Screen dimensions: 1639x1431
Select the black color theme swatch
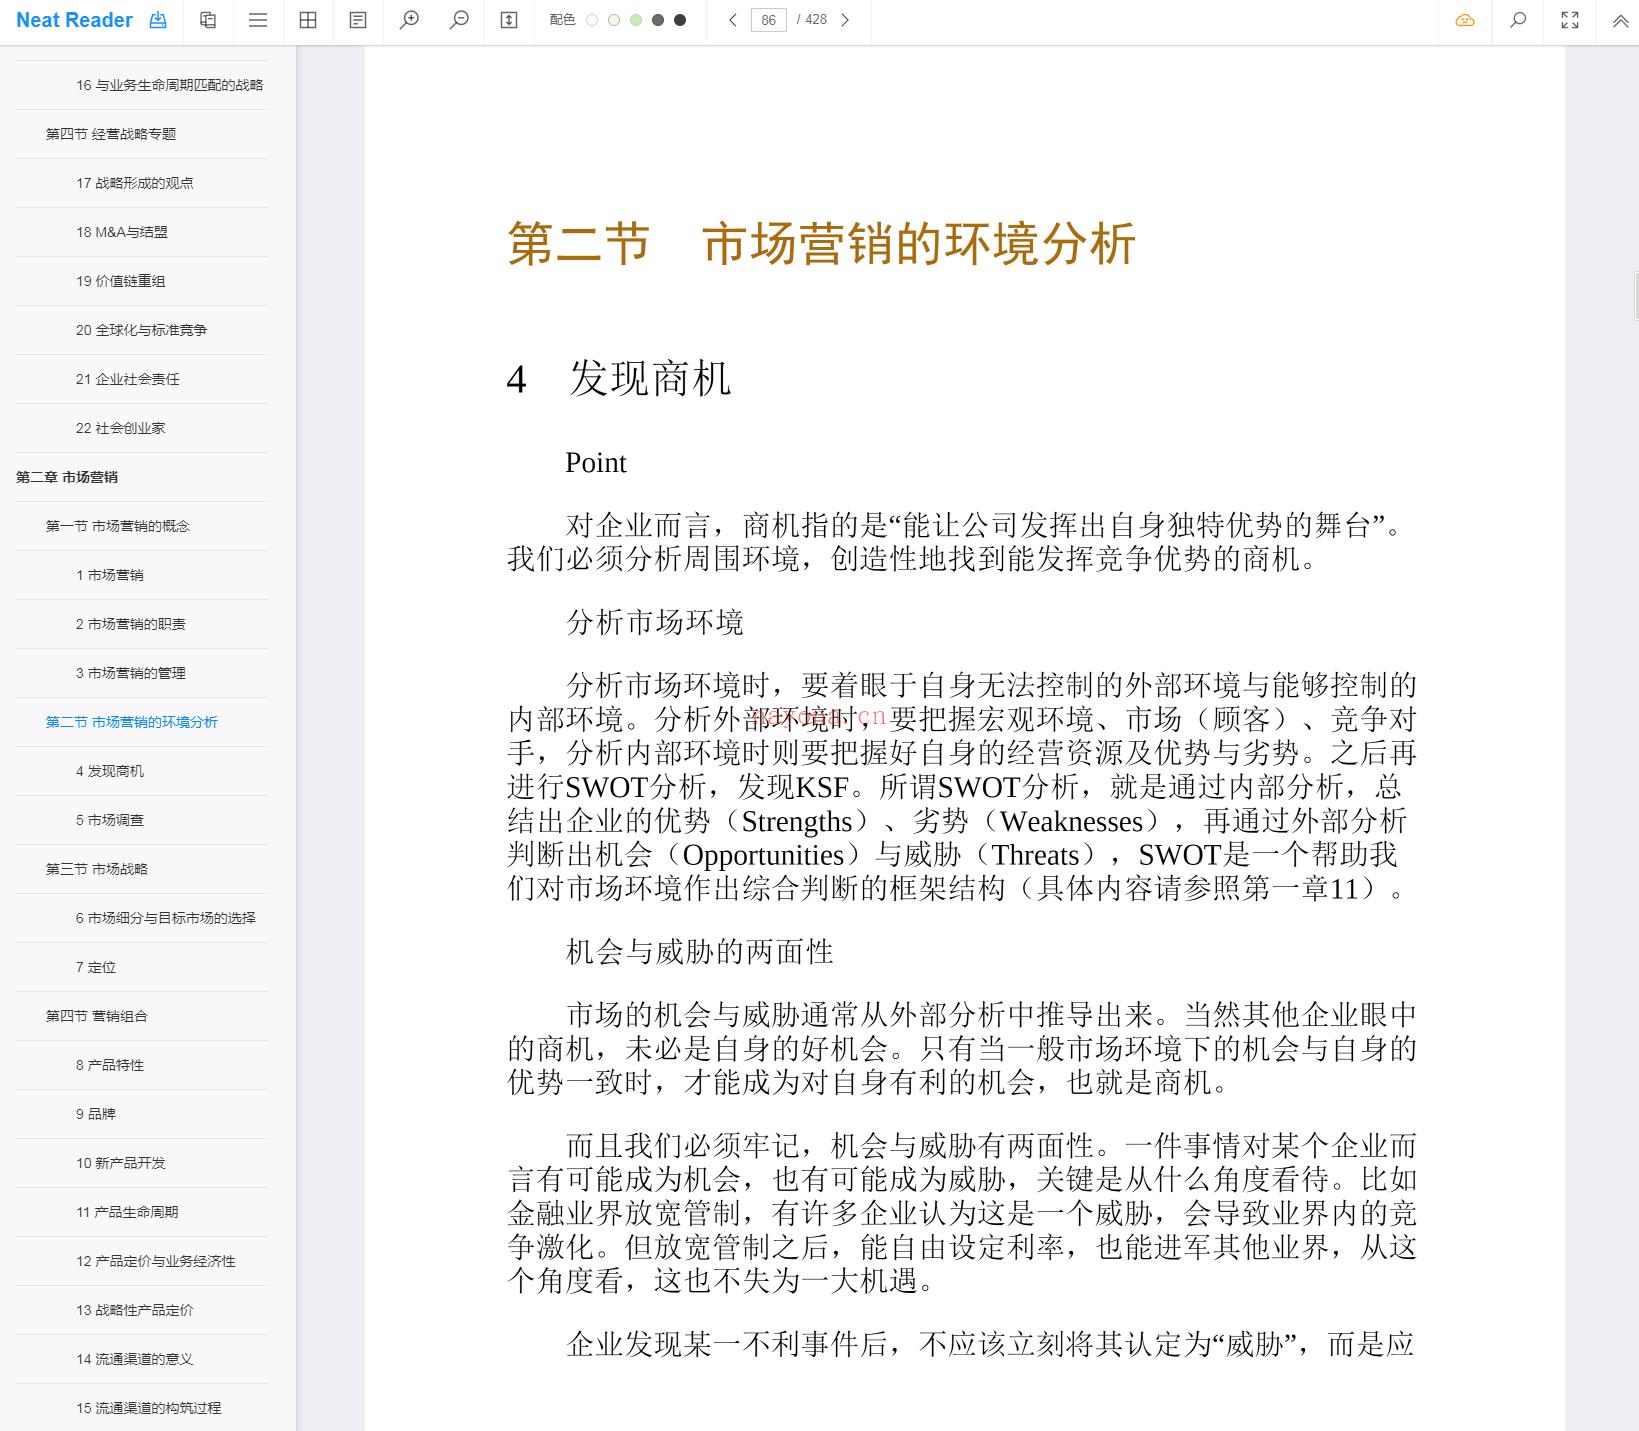tap(680, 20)
